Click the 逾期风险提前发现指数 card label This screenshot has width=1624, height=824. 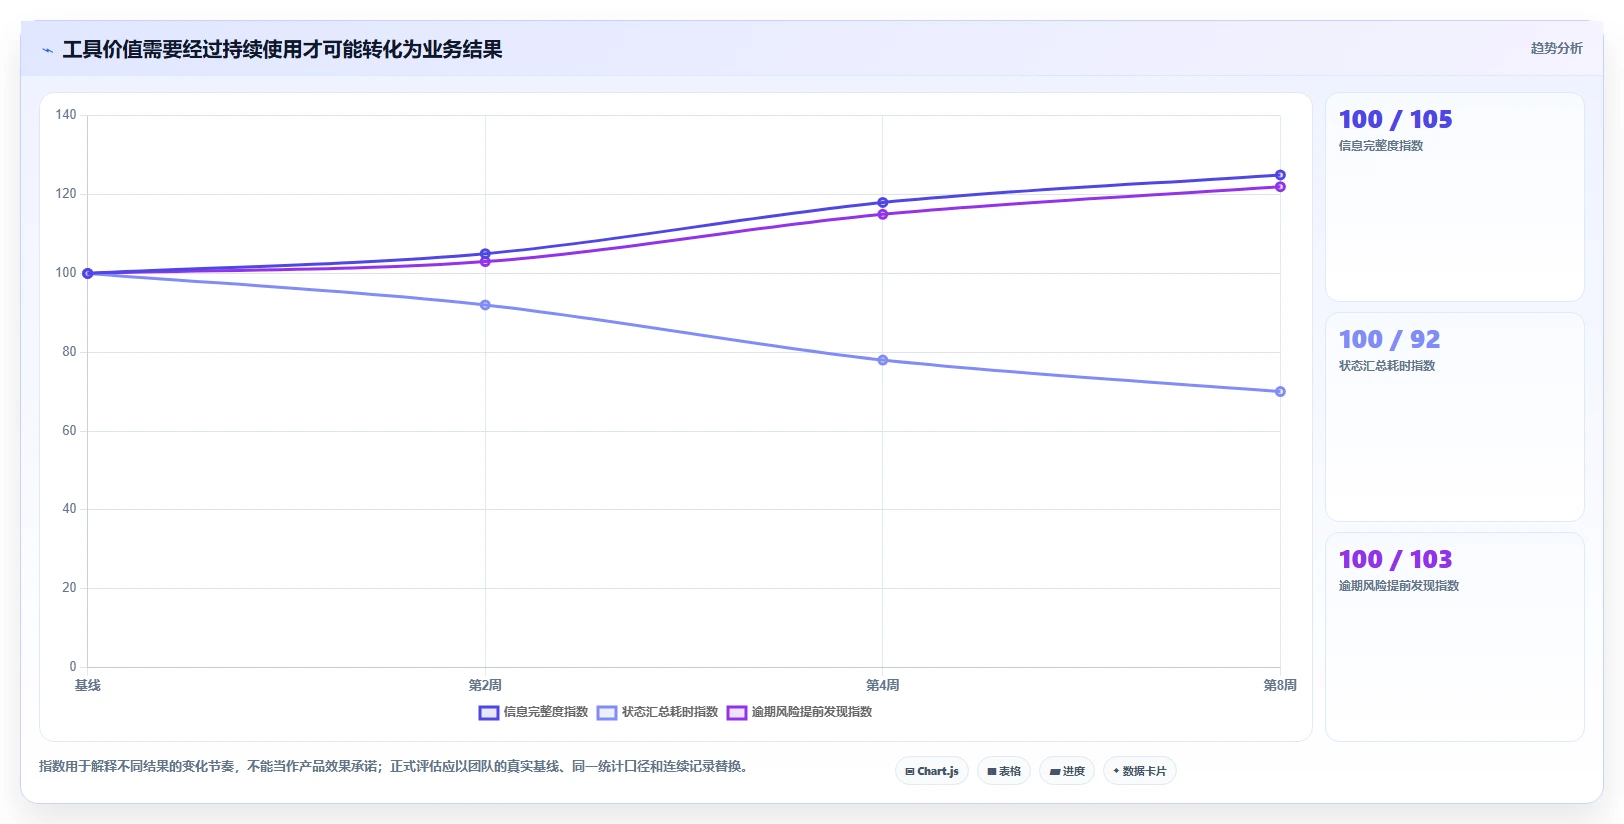(x=1399, y=586)
